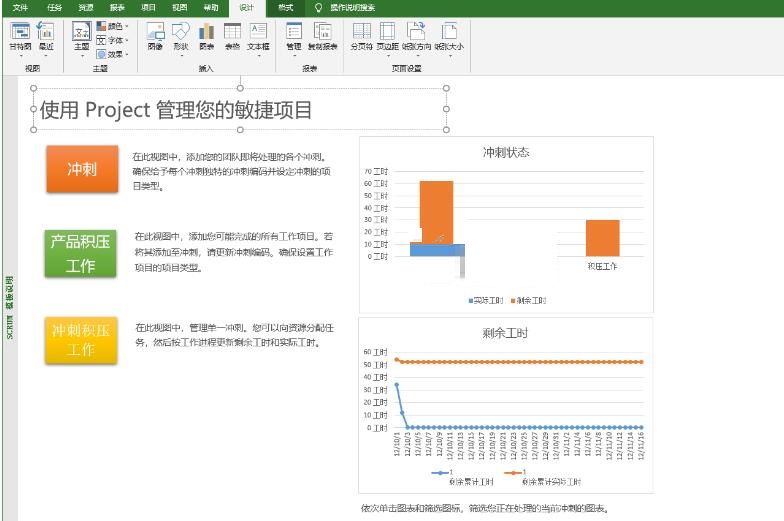Screen dimensions: 784x521
Task: Click the description text beside 冲刺
Action: click(x=231, y=172)
